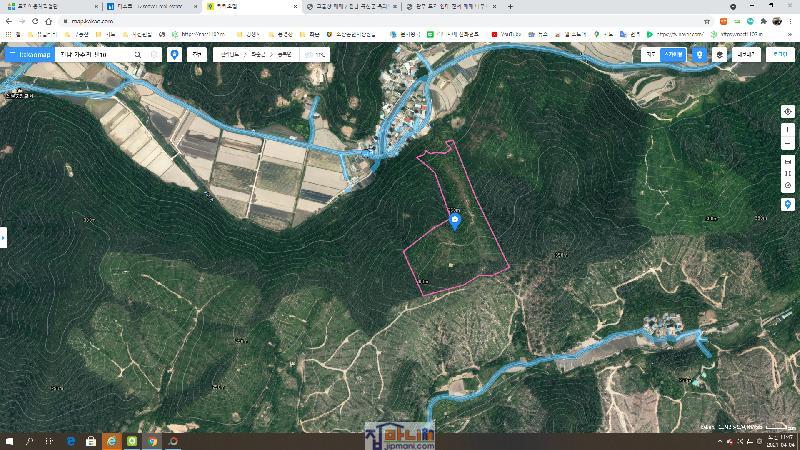Select the skyview satellite map mode
Viewport: 800px width, 450px height.
[674, 55]
